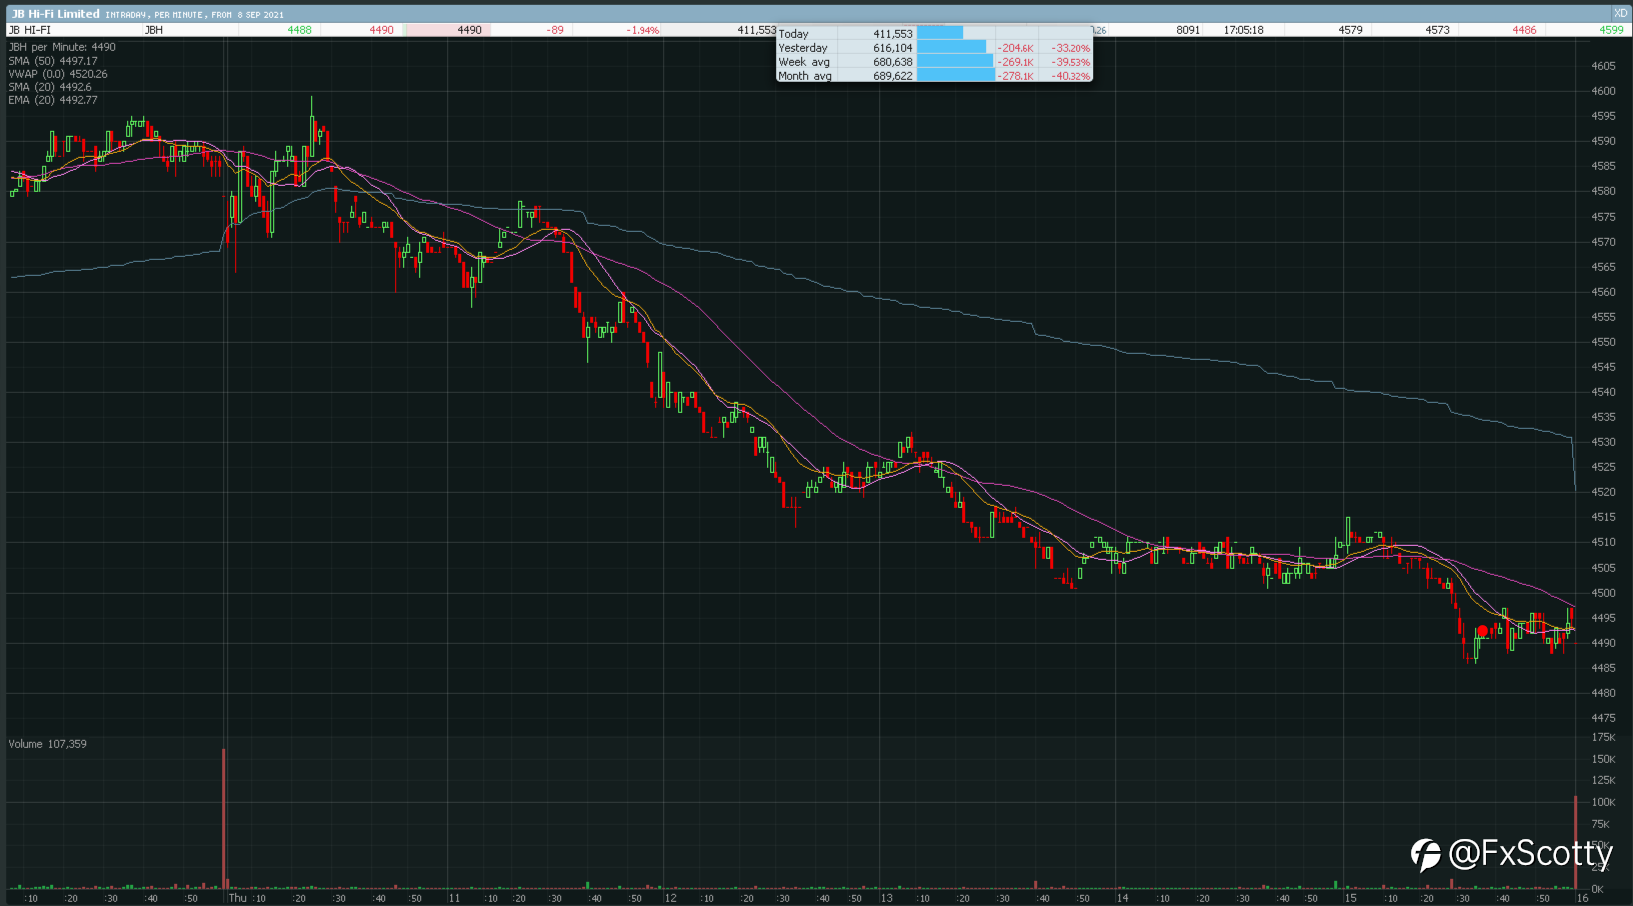Select the Today row in volume popup
Screen dimensions: 1633x906
coord(935,34)
